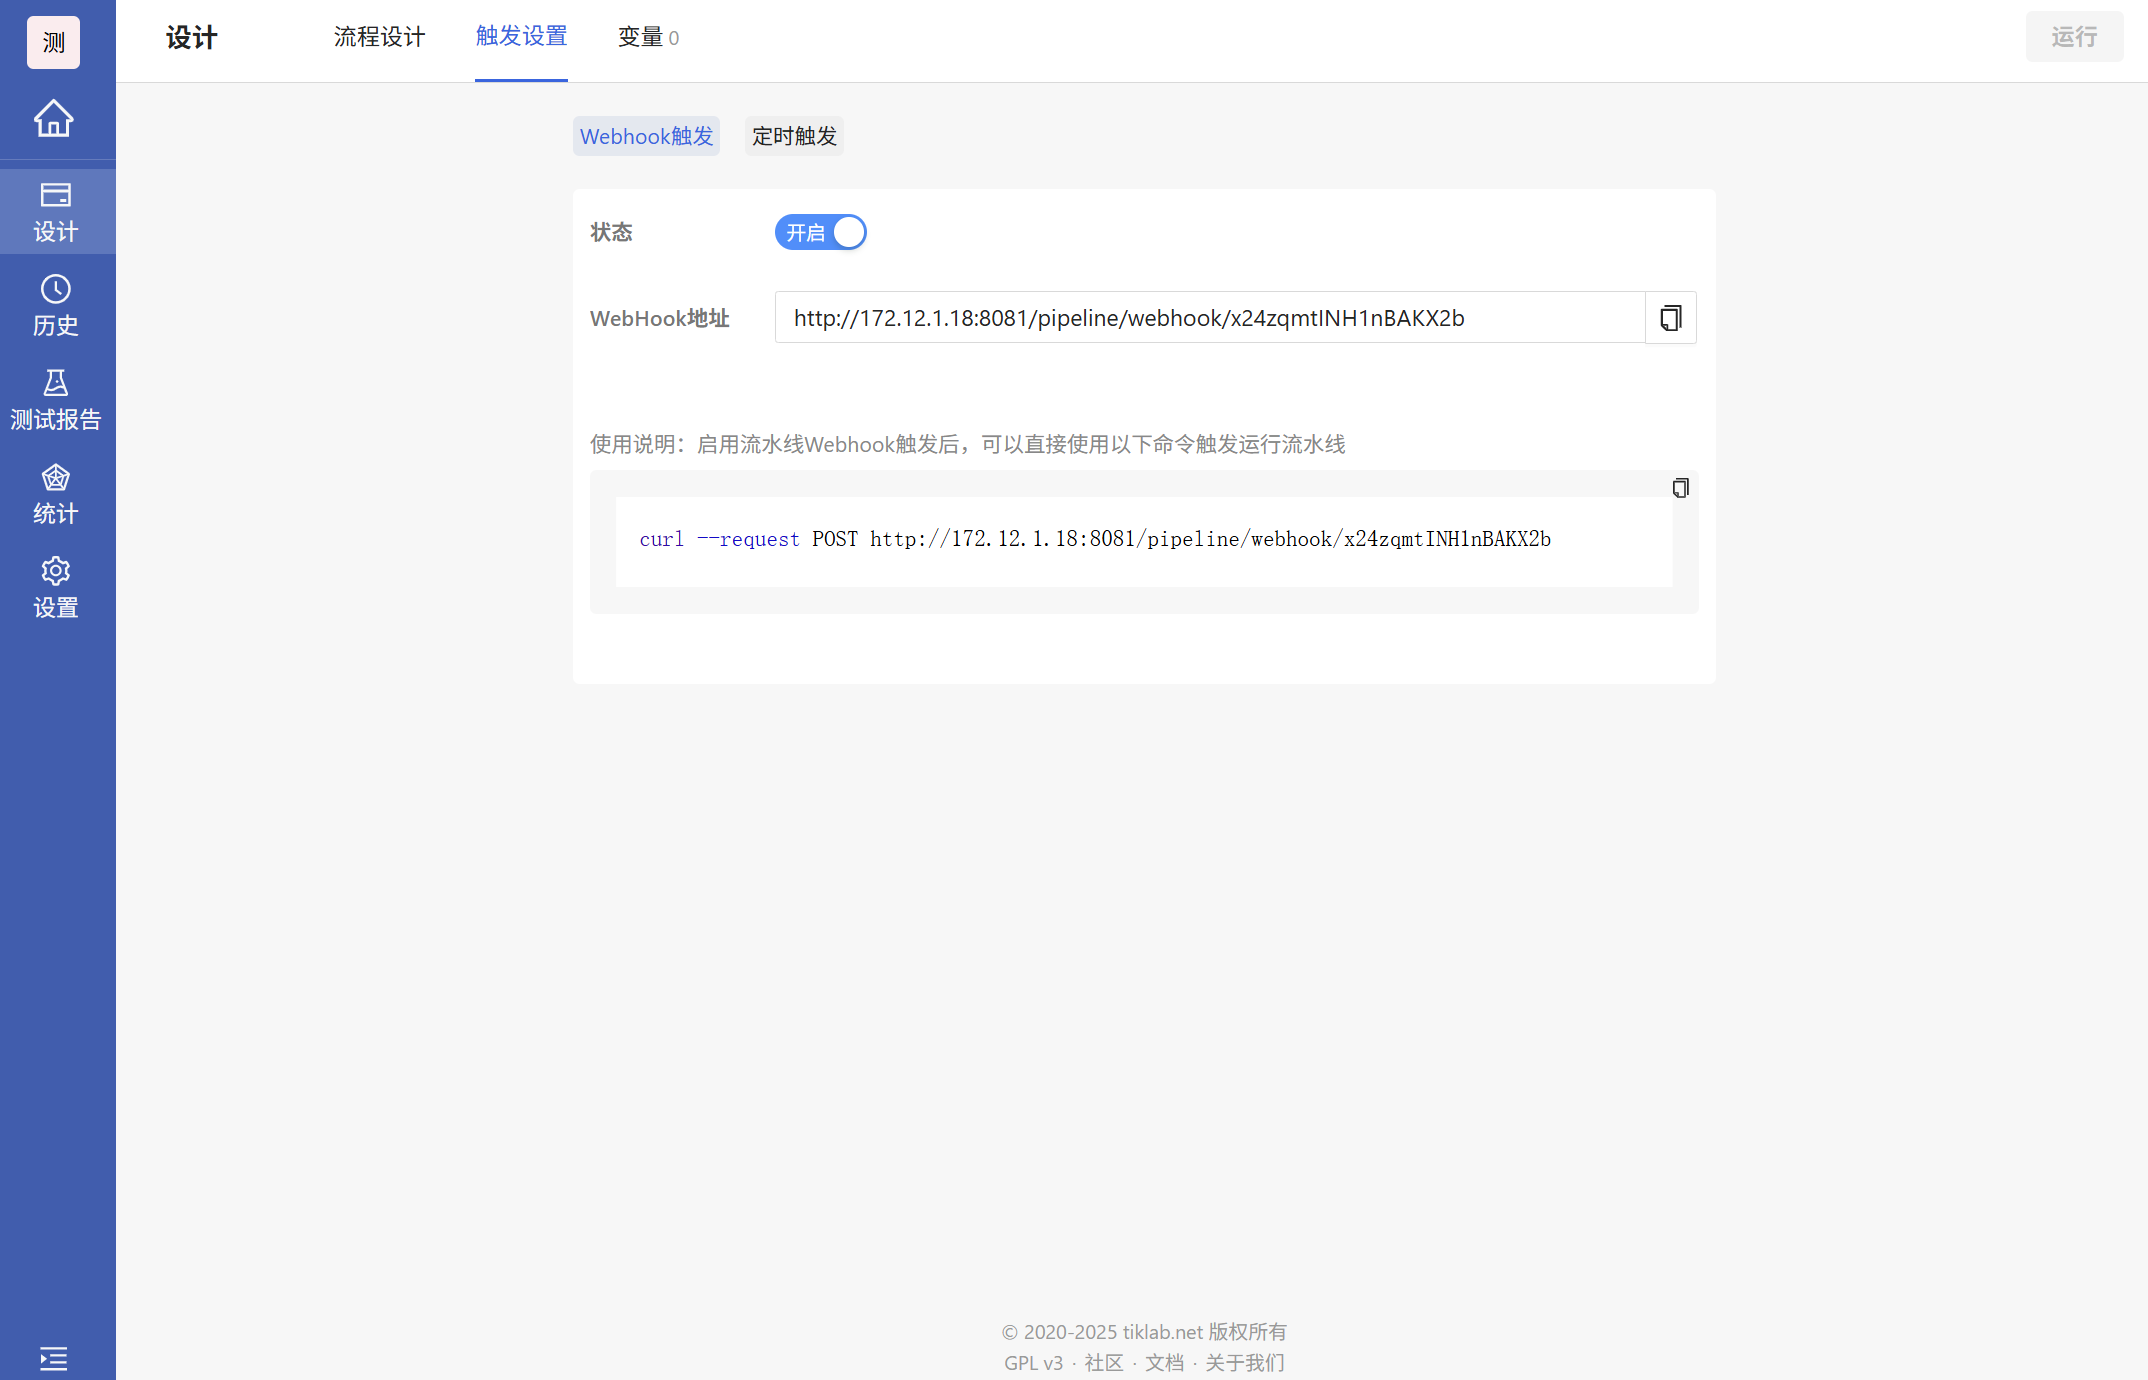Switch to the 流程设计 tab
The height and width of the screenshot is (1380, 2148).
[x=379, y=38]
